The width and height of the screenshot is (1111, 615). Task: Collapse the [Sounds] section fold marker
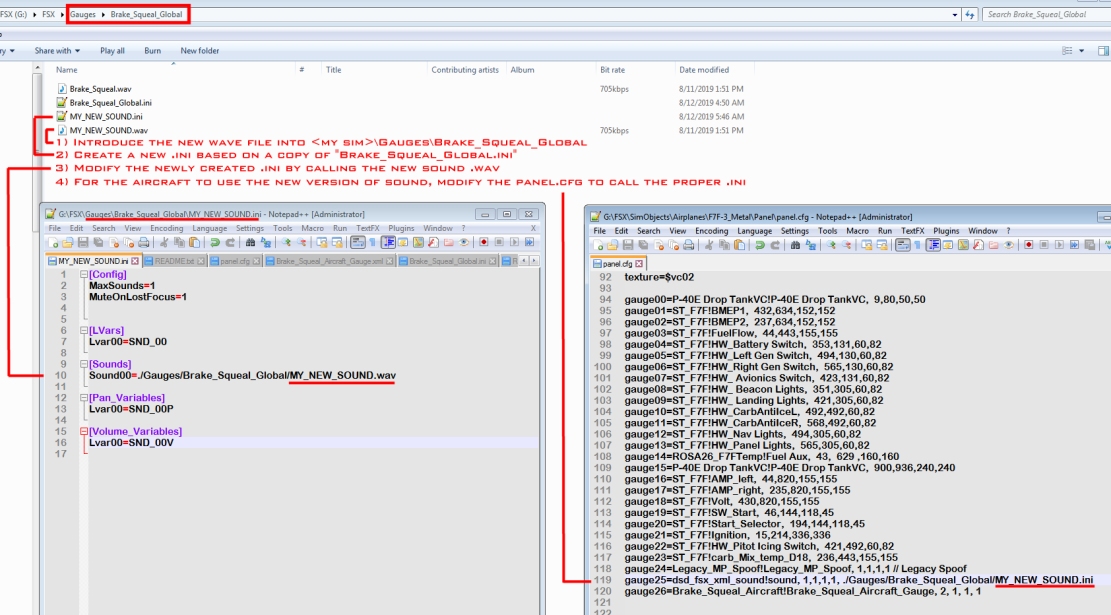point(84,364)
